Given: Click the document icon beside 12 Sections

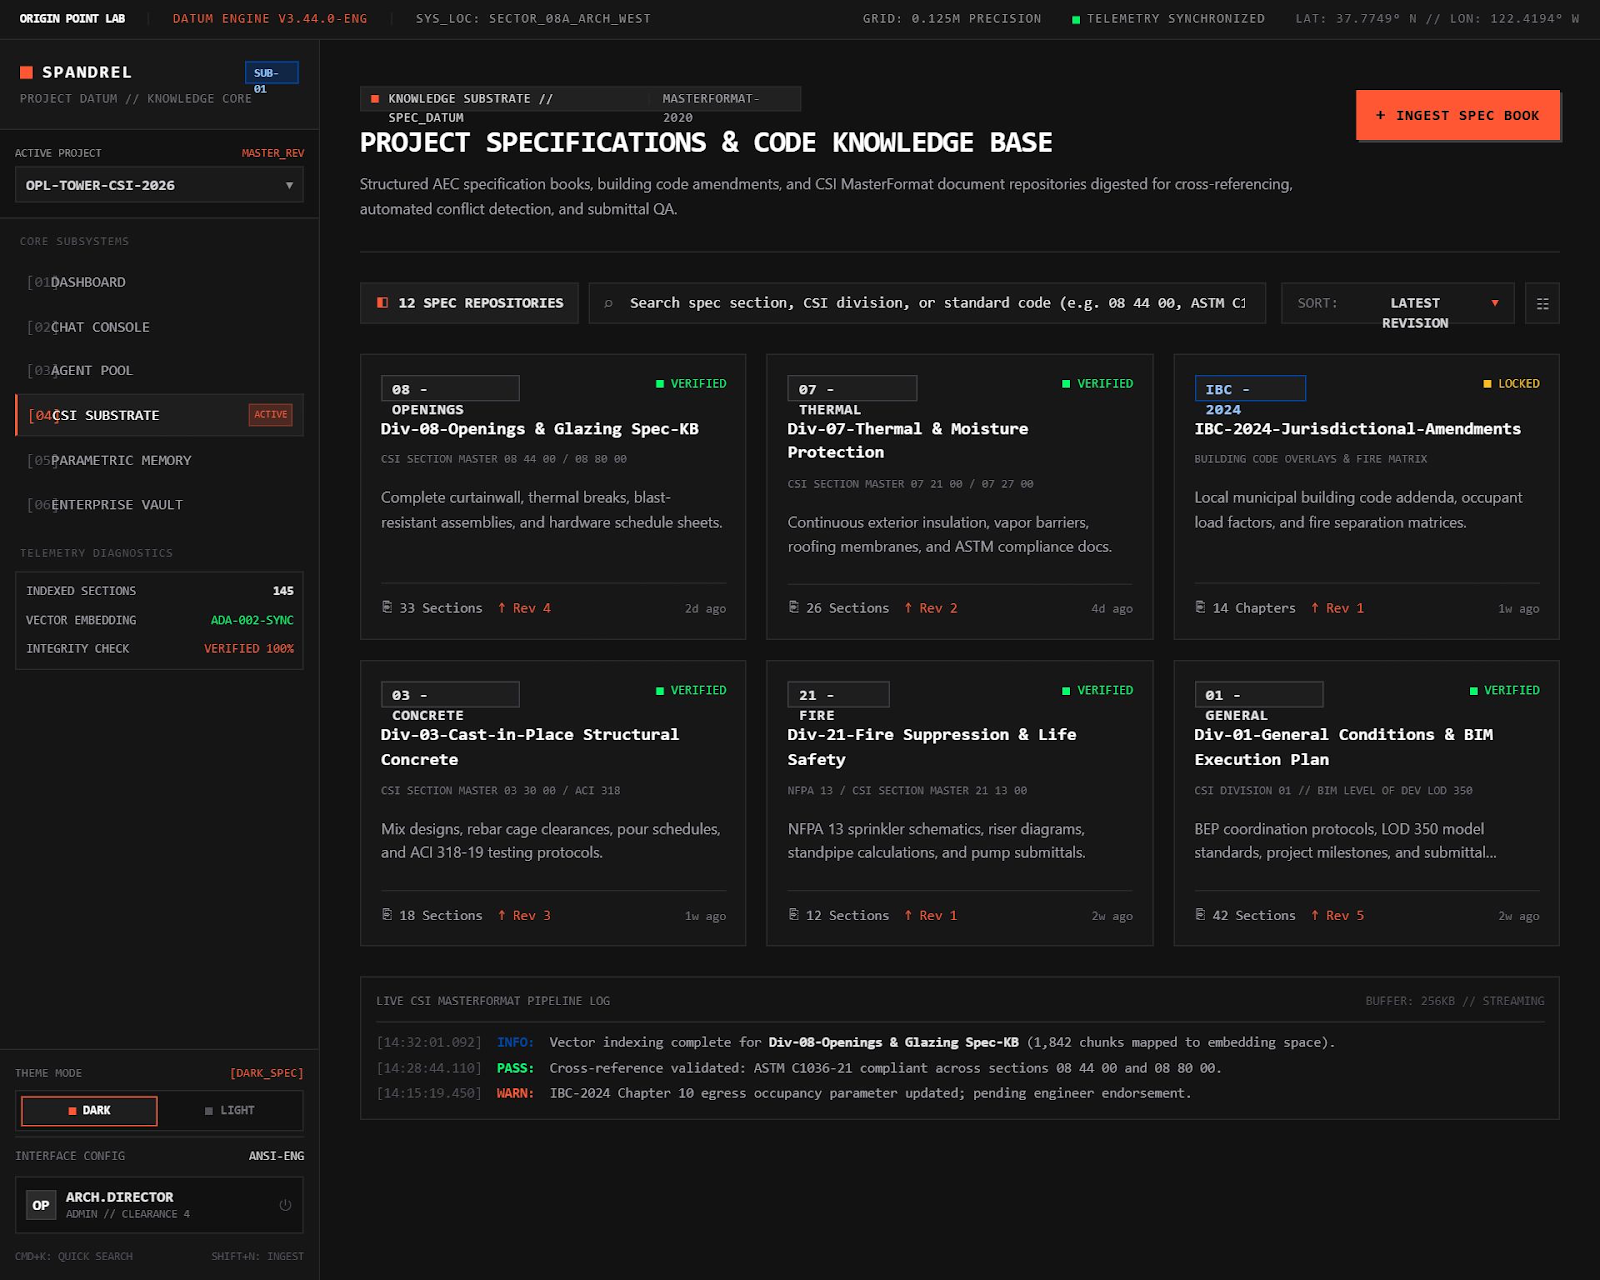Looking at the screenshot, I should [x=794, y=914].
